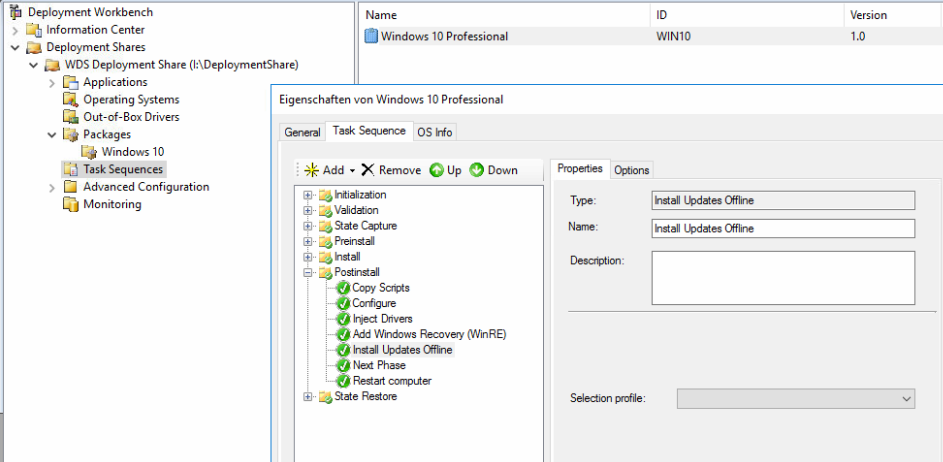
Task: Click the State Restore group folder icon
Action: point(325,396)
